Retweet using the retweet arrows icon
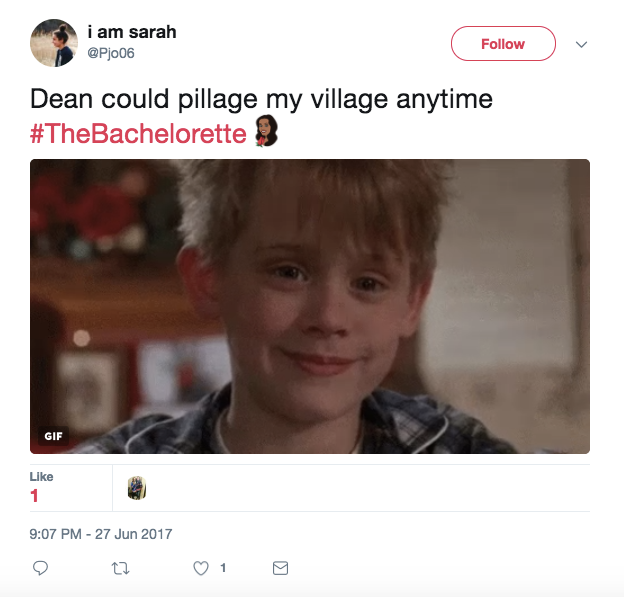Image resolution: width=624 pixels, height=597 pixels. pyautogui.click(x=120, y=568)
